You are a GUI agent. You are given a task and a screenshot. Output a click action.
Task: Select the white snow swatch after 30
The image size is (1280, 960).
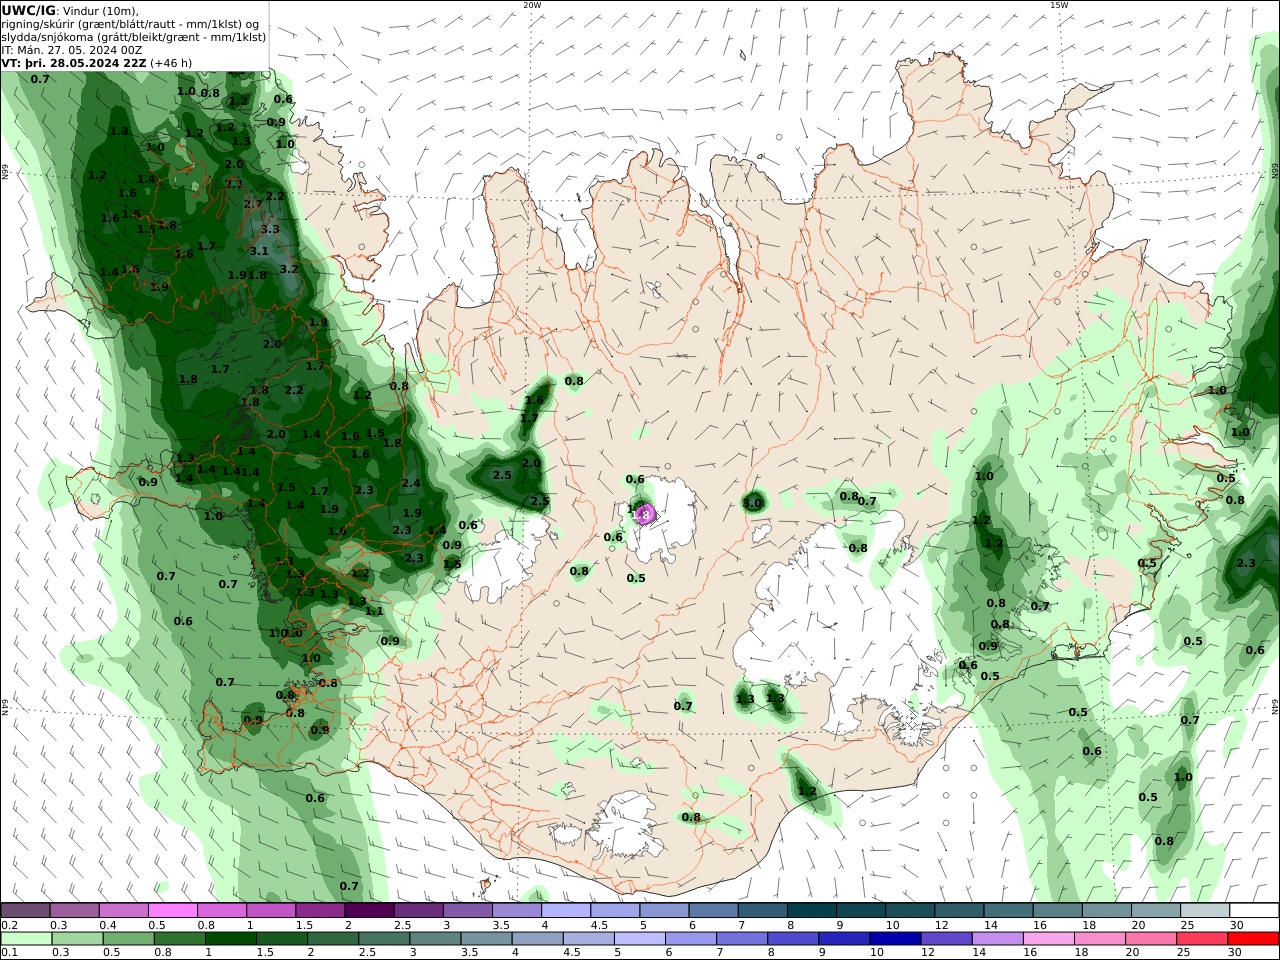click(1254, 910)
